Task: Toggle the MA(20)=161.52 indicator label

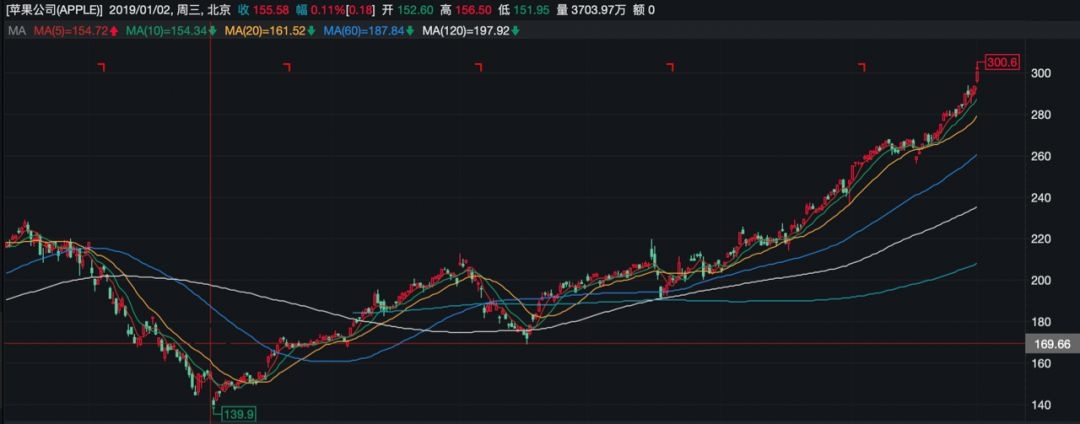Action: (x=265, y=31)
